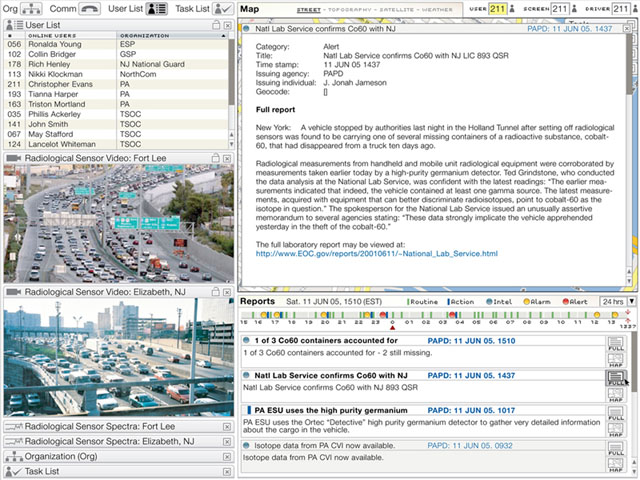Click the User List panel scrollbar
The image size is (640, 480).
231,72
